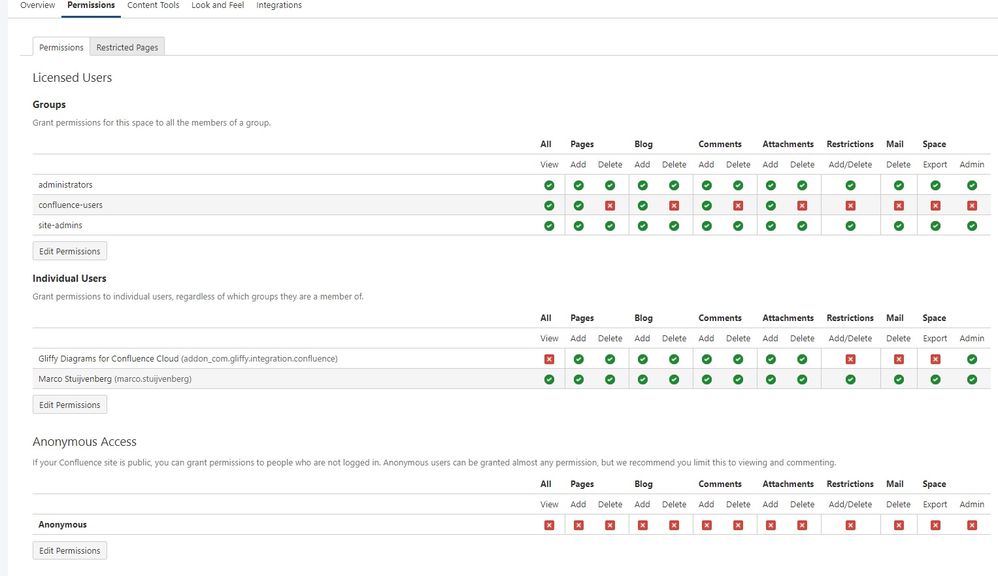Click Edit Permissions under Groups

click(70, 251)
